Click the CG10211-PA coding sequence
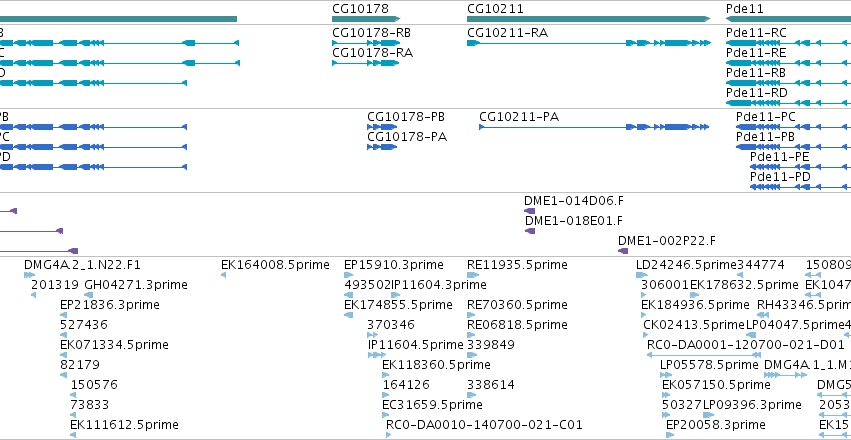Screen dimensions: 851x440 pos(594,127)
